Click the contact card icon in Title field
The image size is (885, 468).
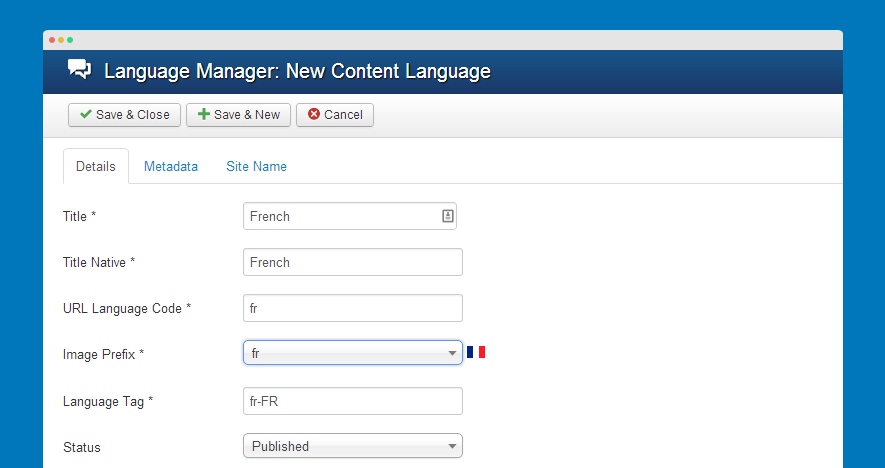(x=448, y=216)
